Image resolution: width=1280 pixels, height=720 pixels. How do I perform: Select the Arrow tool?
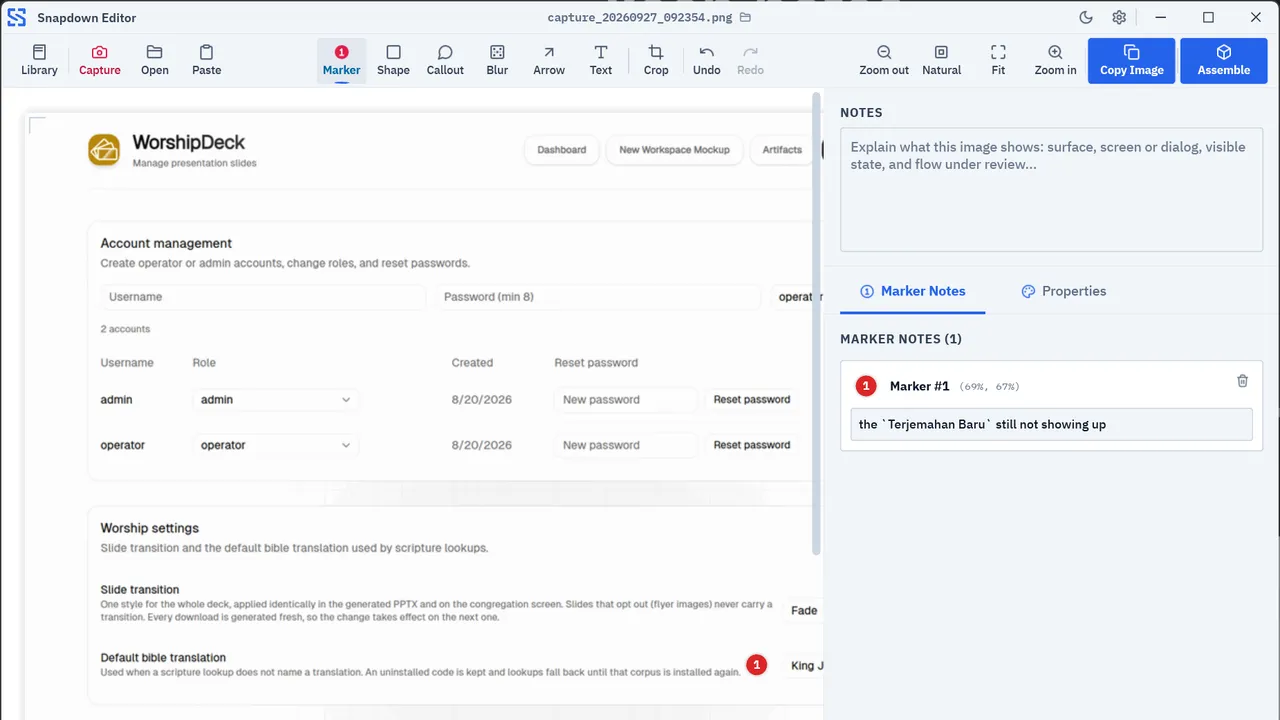[x=548, y=60]
